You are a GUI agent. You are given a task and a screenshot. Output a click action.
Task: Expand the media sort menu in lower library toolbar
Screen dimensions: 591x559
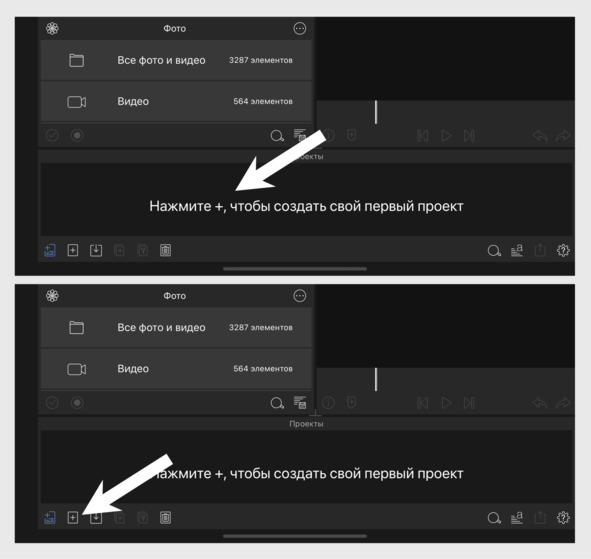click(300, 402)
